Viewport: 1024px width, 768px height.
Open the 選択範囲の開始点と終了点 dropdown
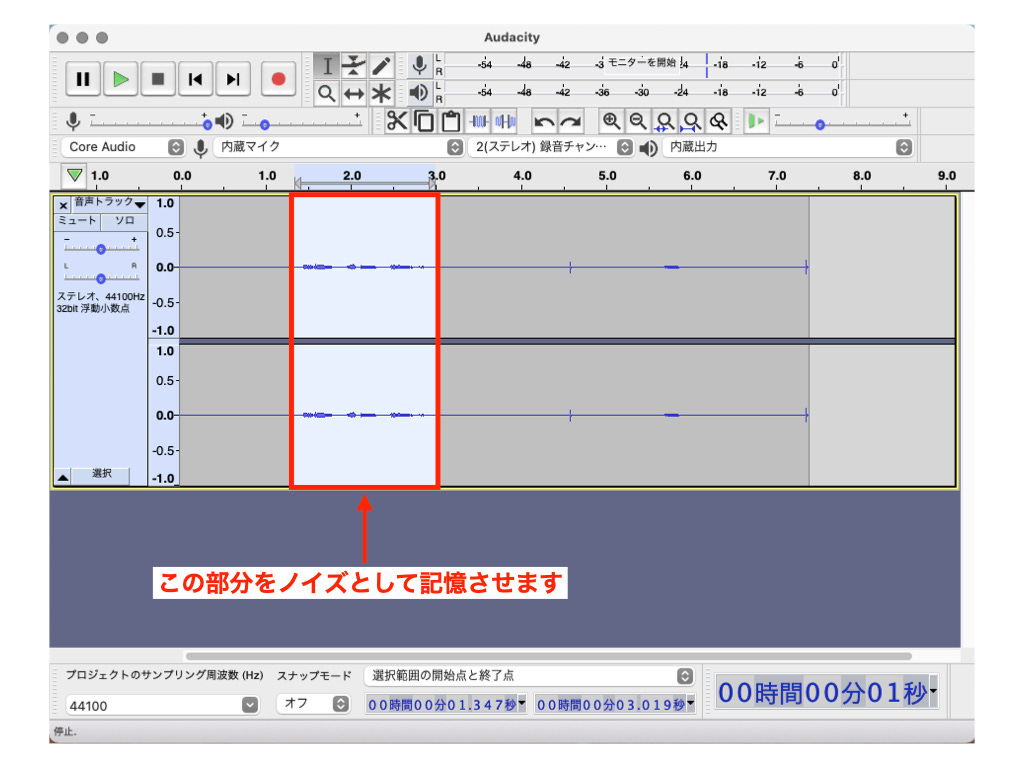tap(529, 676)
